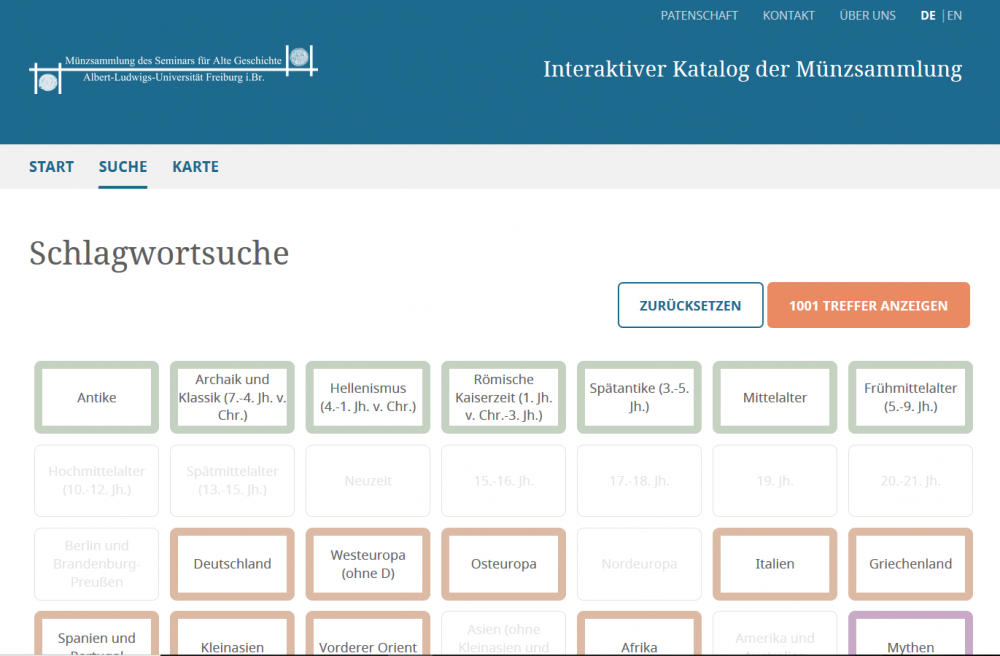Open the Kontakt page
Viewport: 1000px width, 656px height.
coord(788,15)
